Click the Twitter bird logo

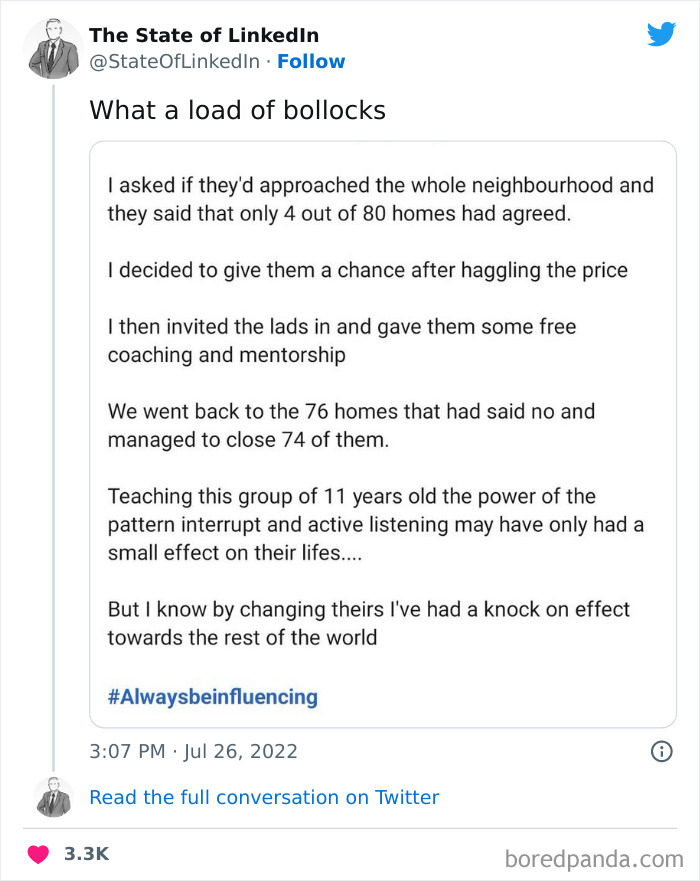tap(662, 34)
